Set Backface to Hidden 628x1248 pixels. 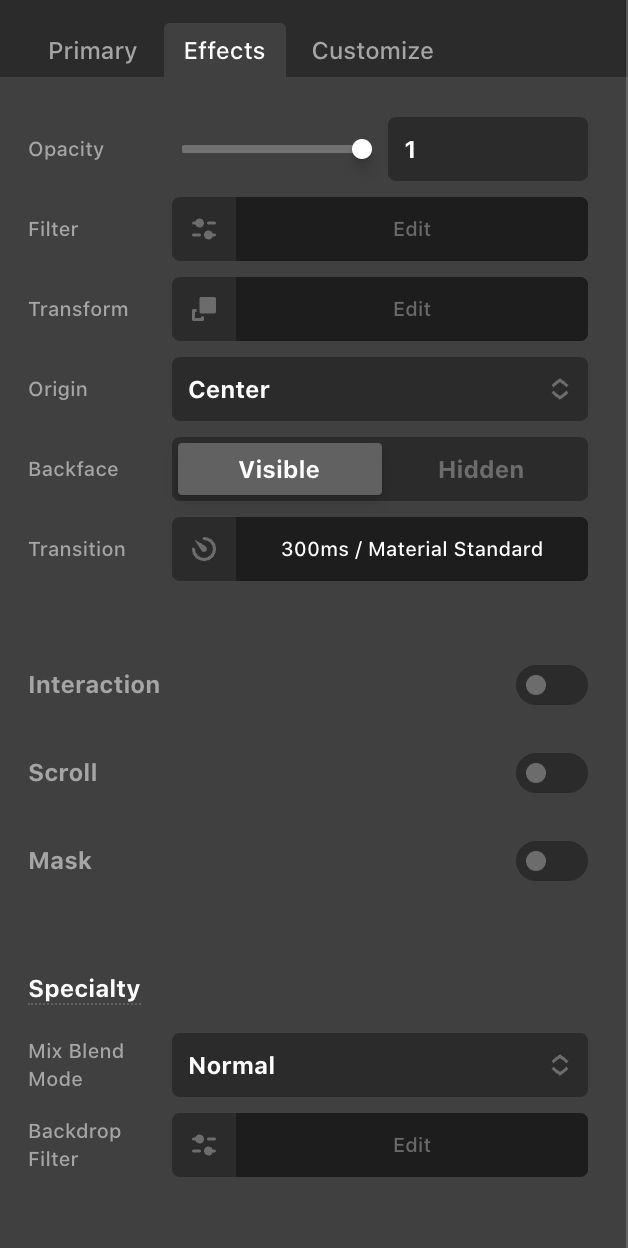point(481,469)
